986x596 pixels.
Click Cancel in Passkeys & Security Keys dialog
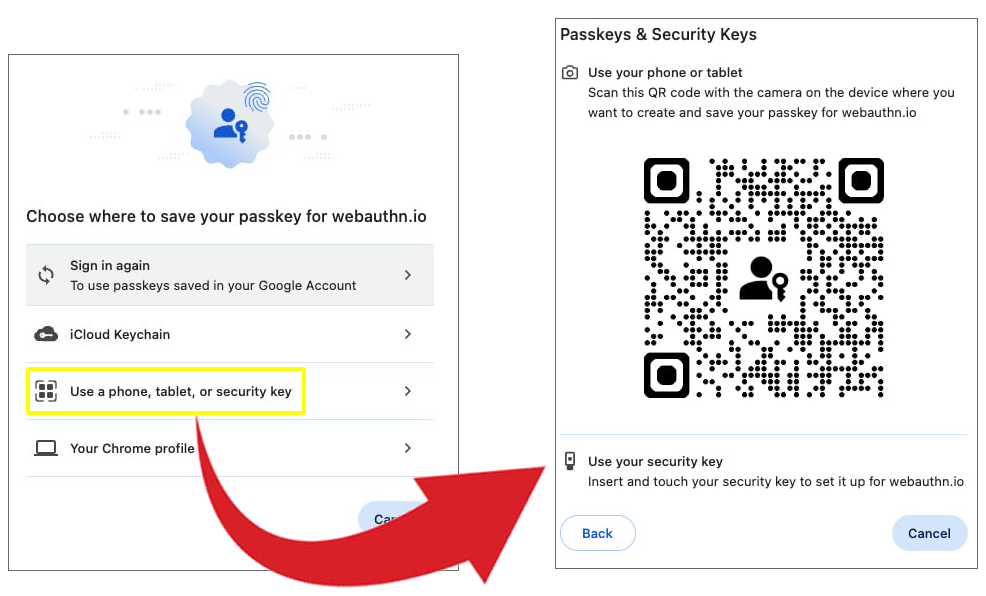[x=929, y=533]
